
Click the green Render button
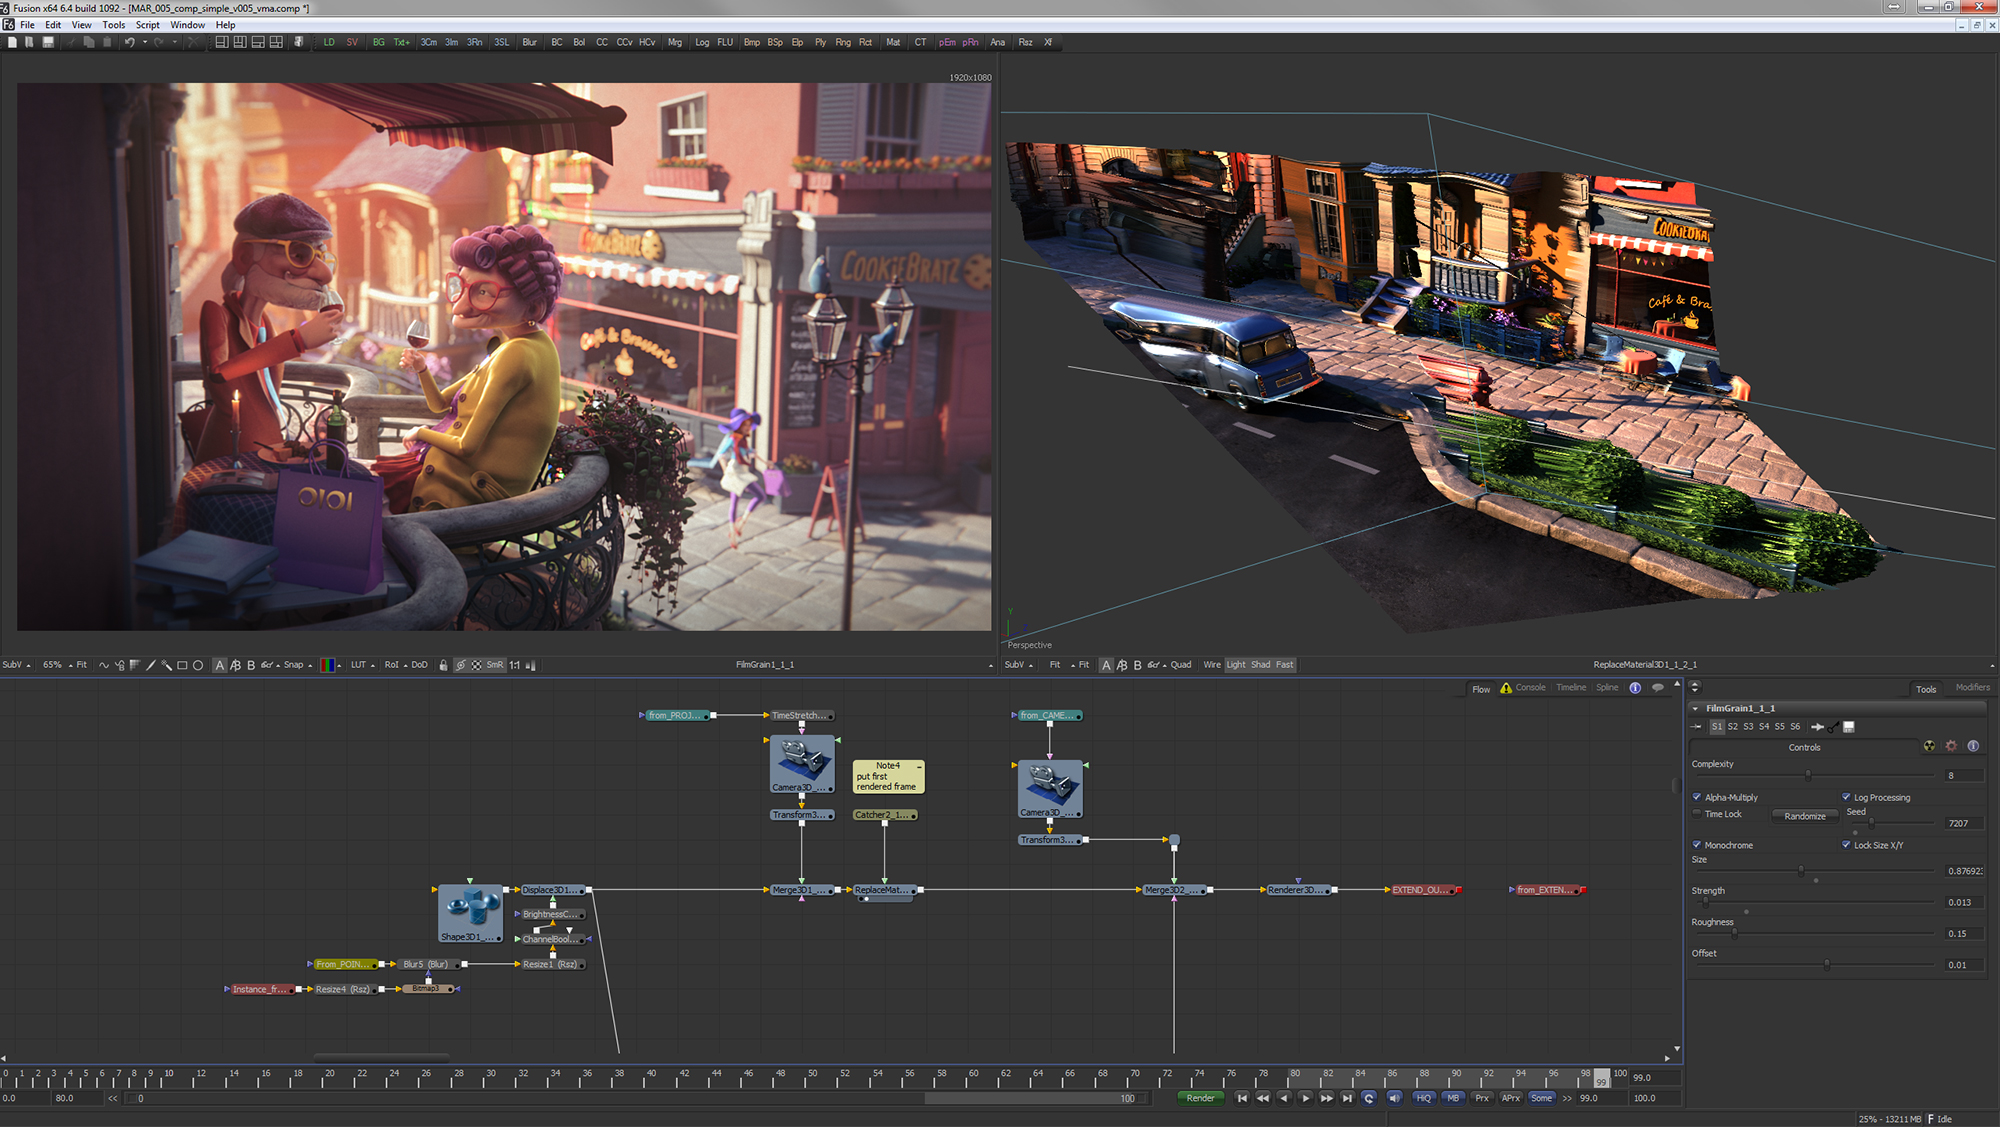pos(1200,1098)
